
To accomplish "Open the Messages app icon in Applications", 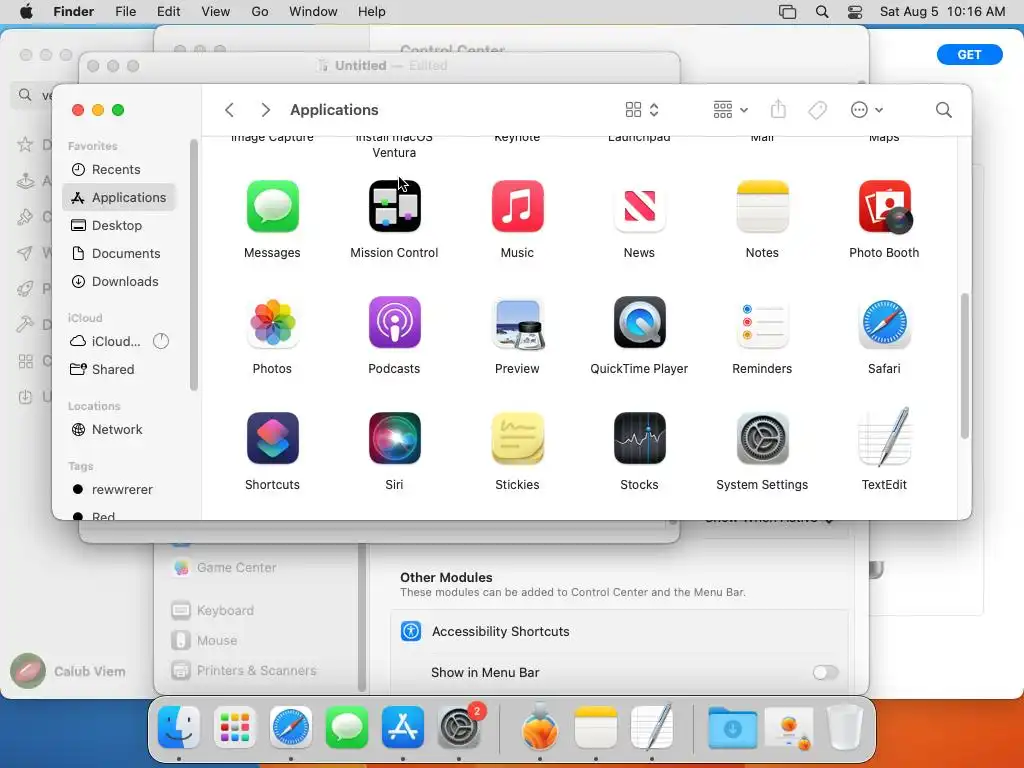I will (272, 206).
